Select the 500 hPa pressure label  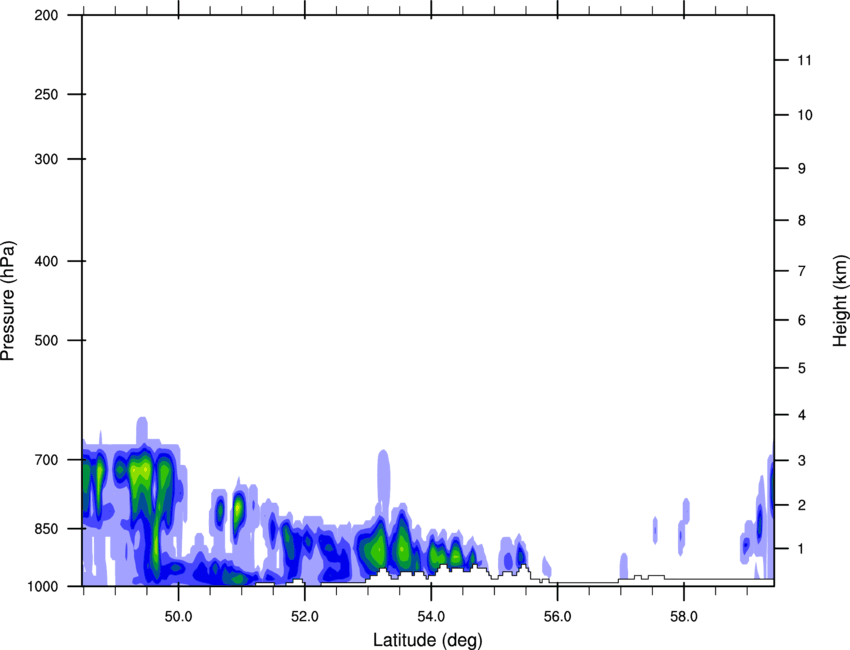[47, 340]
